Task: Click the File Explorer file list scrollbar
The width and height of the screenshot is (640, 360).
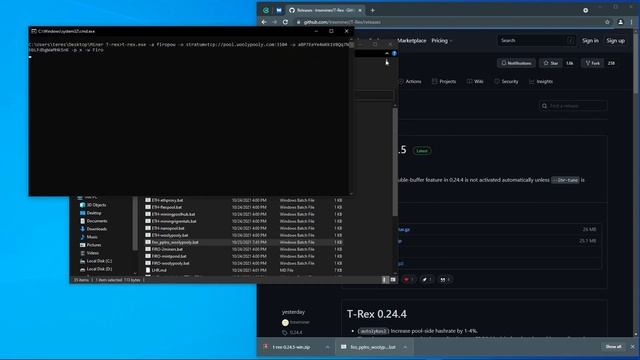Action: (395, 161)
